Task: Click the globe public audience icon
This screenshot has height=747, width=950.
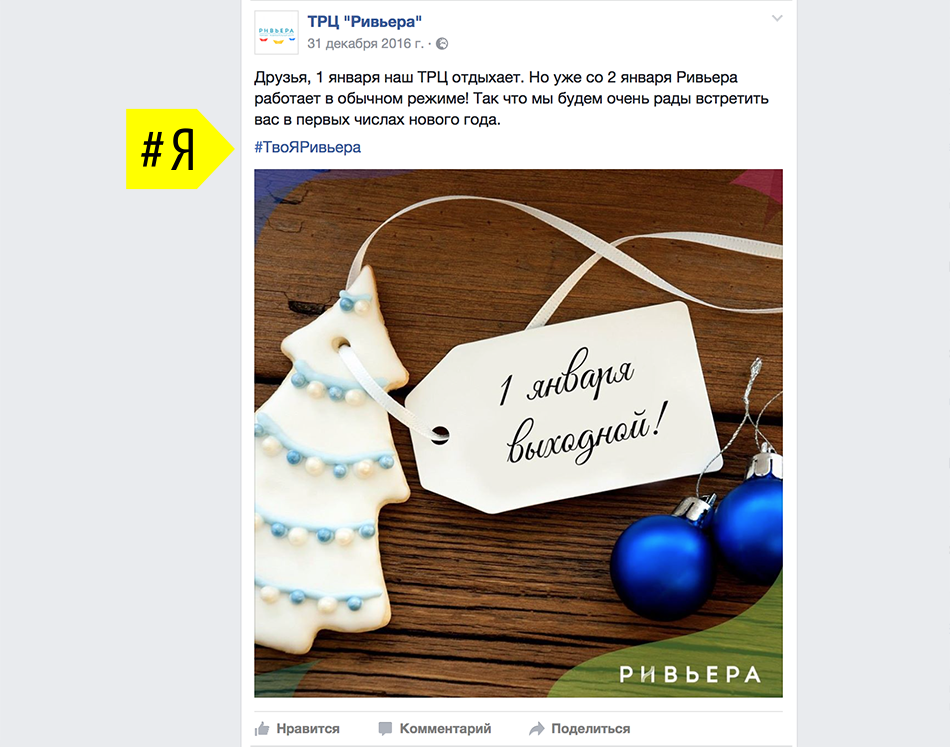Action: [x=442, y=44]
